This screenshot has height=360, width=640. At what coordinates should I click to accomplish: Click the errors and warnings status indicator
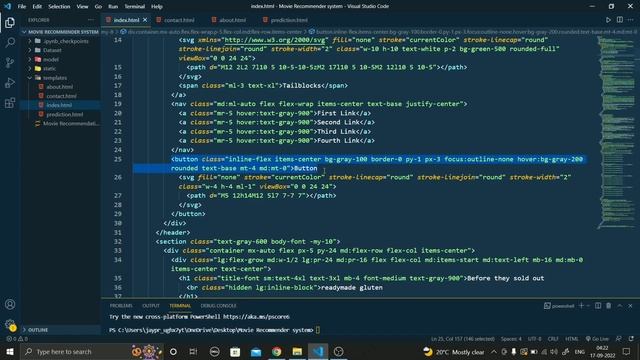17,339
